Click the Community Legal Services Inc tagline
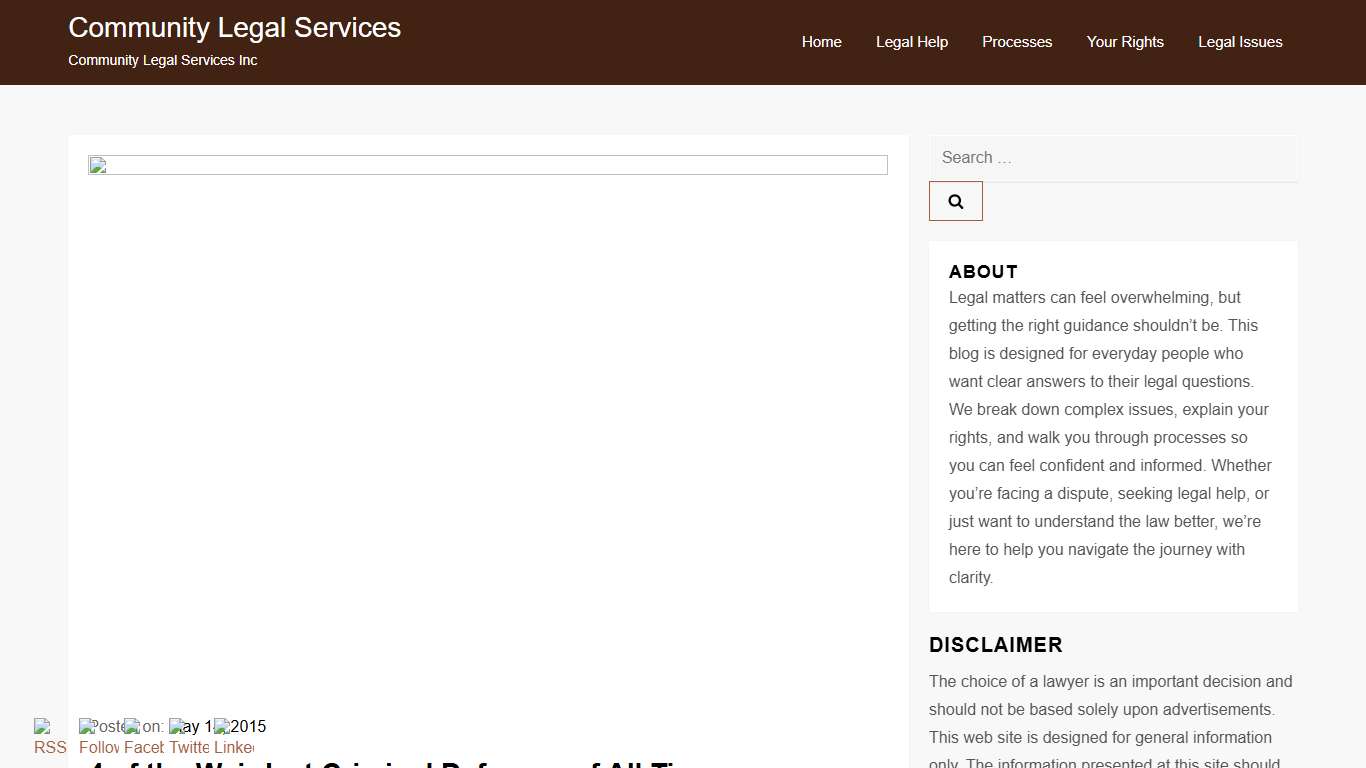This screenshot has height=768, width=1366. pyautogui.click(x=163, y=60)
